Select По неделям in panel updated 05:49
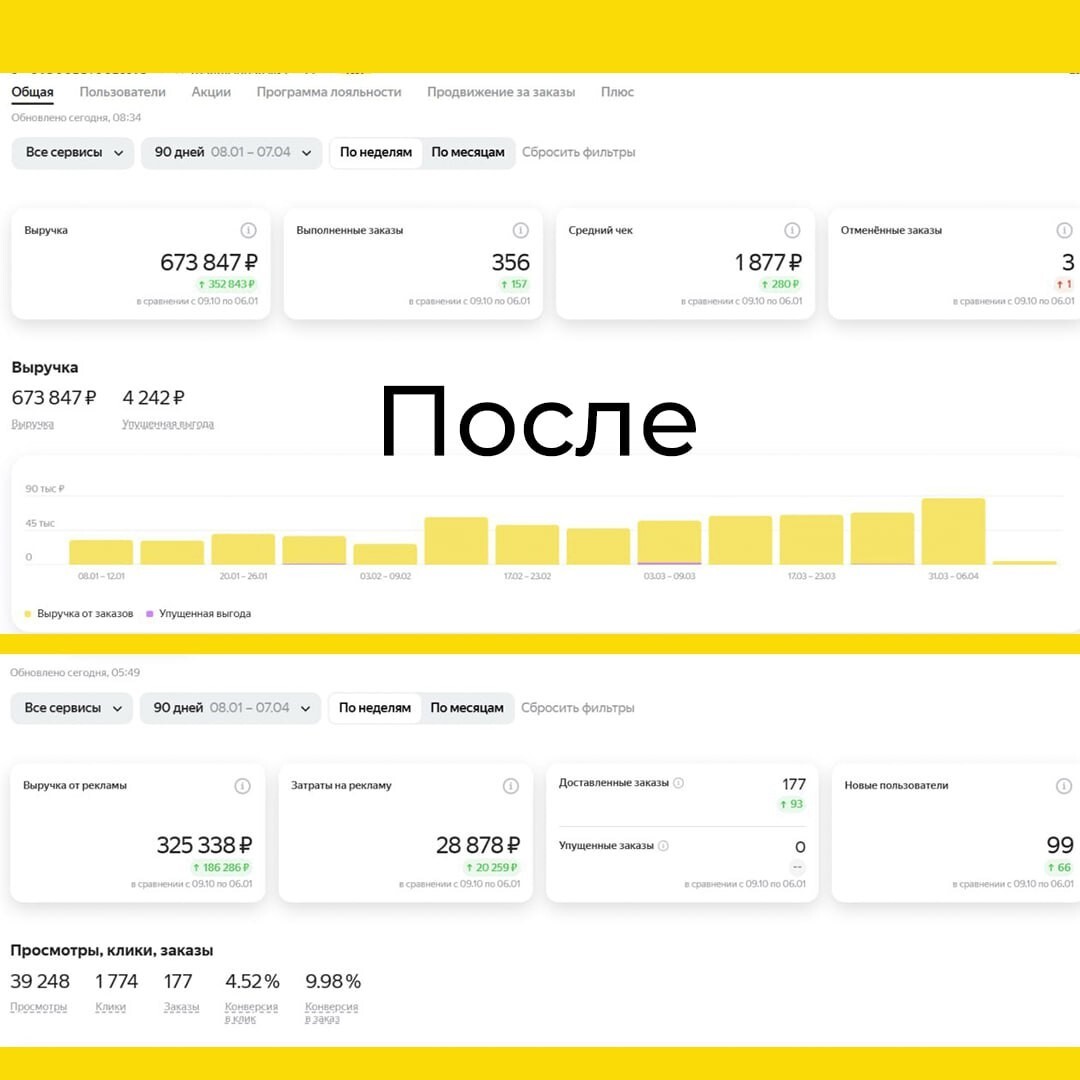This screenshot has height=1080, width=1080. [375, 708]
